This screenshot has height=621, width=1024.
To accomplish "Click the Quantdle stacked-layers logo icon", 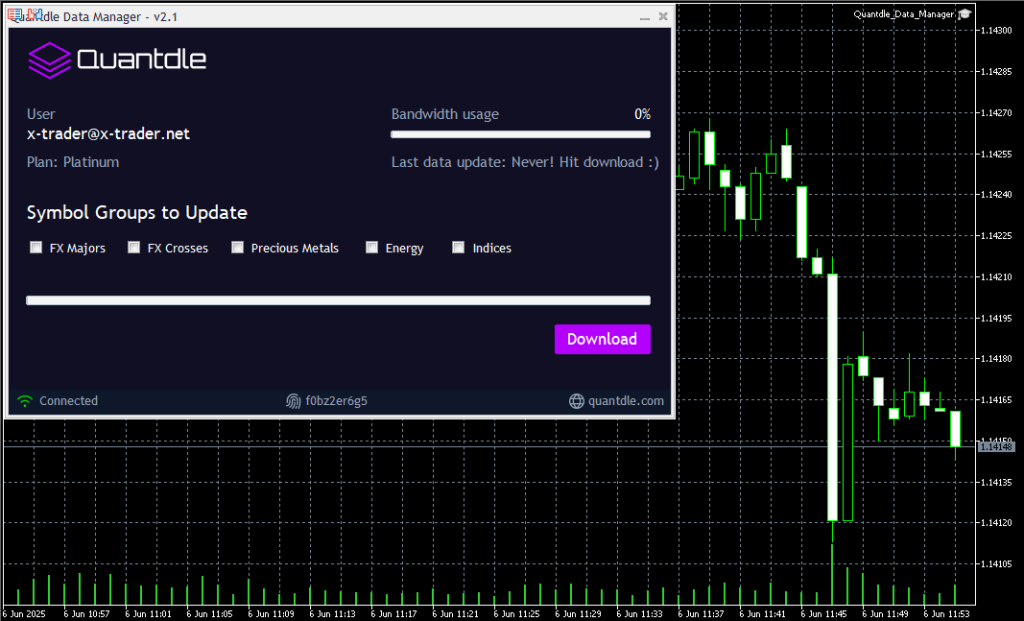I will tap(50, 60).
